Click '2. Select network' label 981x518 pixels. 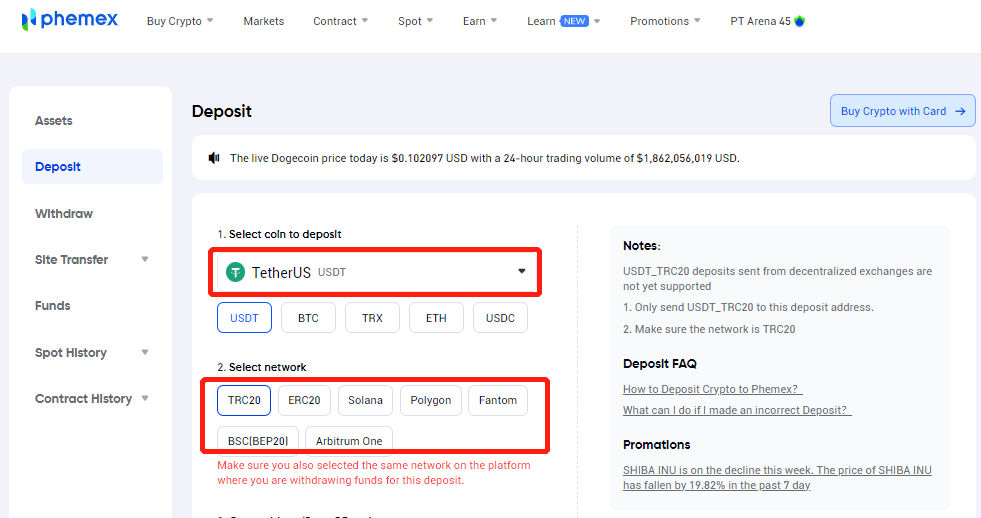(x=262, y=367)
